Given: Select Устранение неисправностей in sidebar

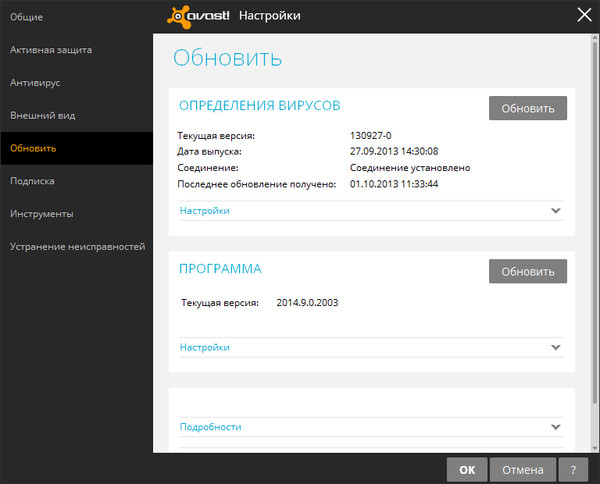Looking at the screenshot, I should (x=78, y=246).
